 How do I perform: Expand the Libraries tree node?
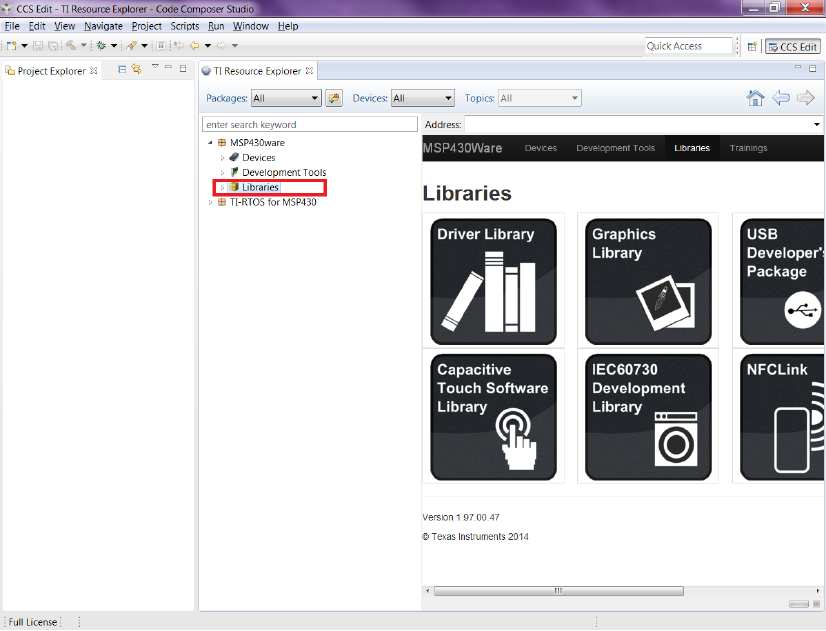(222, 187)
